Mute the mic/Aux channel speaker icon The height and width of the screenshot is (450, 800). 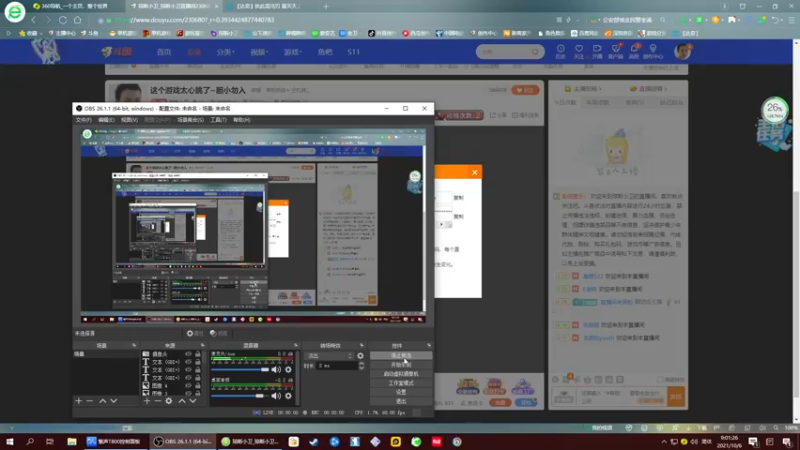(276, 369)
